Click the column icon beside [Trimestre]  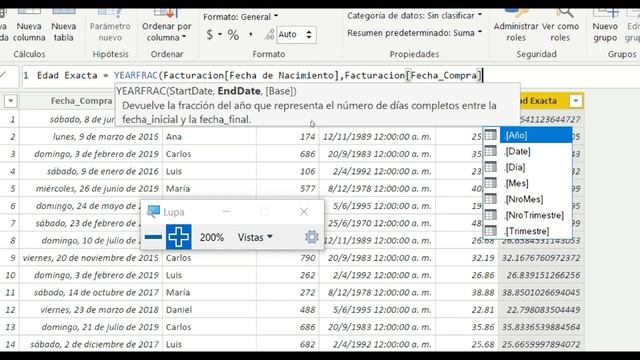click(491, 231)
